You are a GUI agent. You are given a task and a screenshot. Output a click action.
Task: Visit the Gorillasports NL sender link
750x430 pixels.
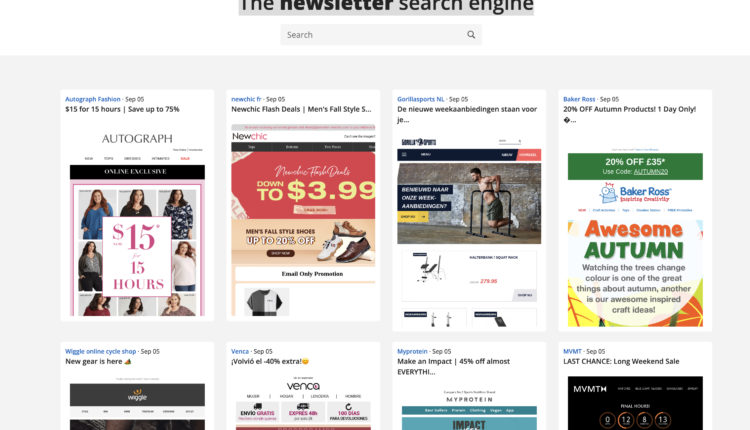[421, 99]
